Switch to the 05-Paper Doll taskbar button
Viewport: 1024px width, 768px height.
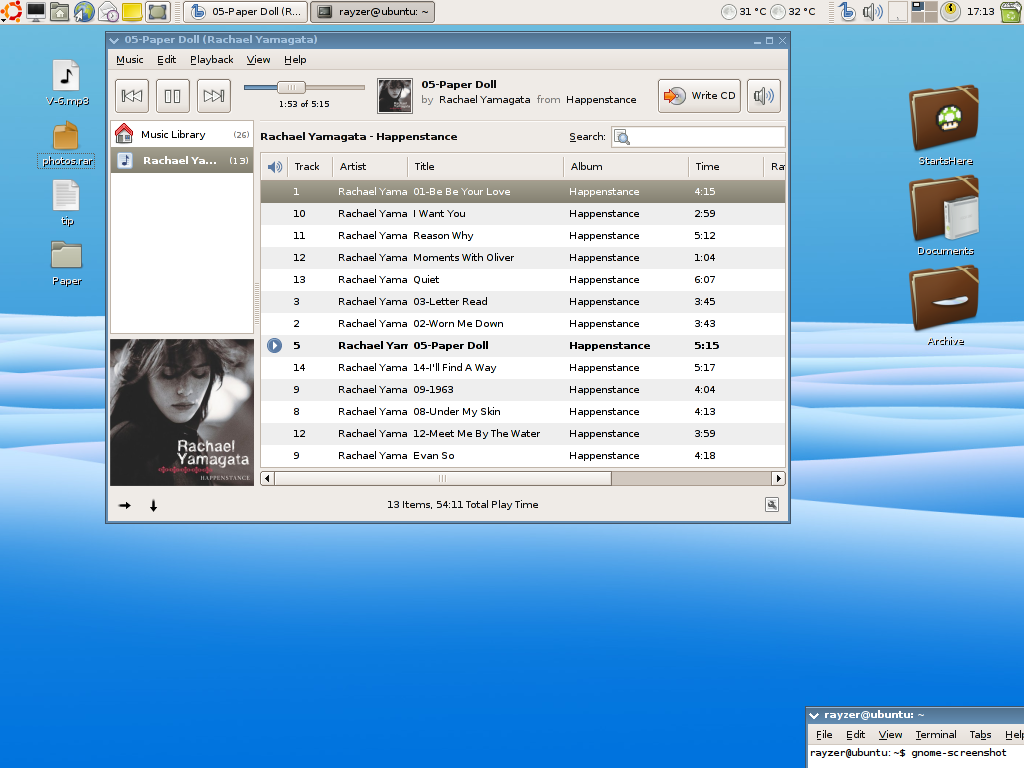pos(246,12)
